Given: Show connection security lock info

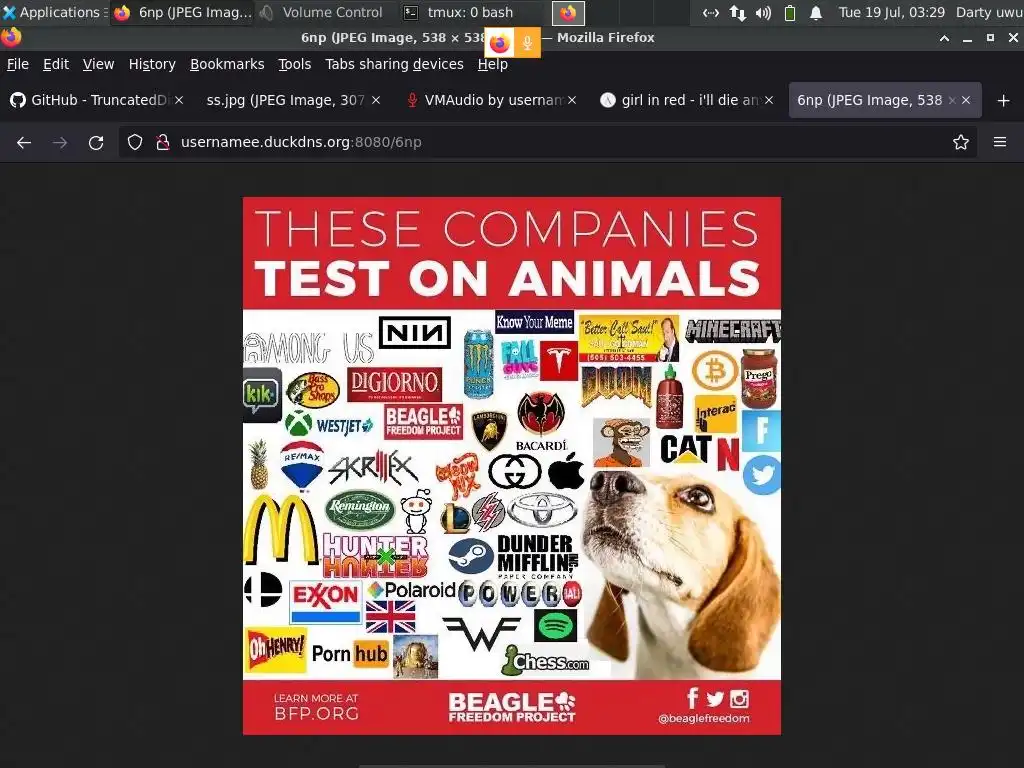Looking at the screenshot, I should click(x=163, y=142).
